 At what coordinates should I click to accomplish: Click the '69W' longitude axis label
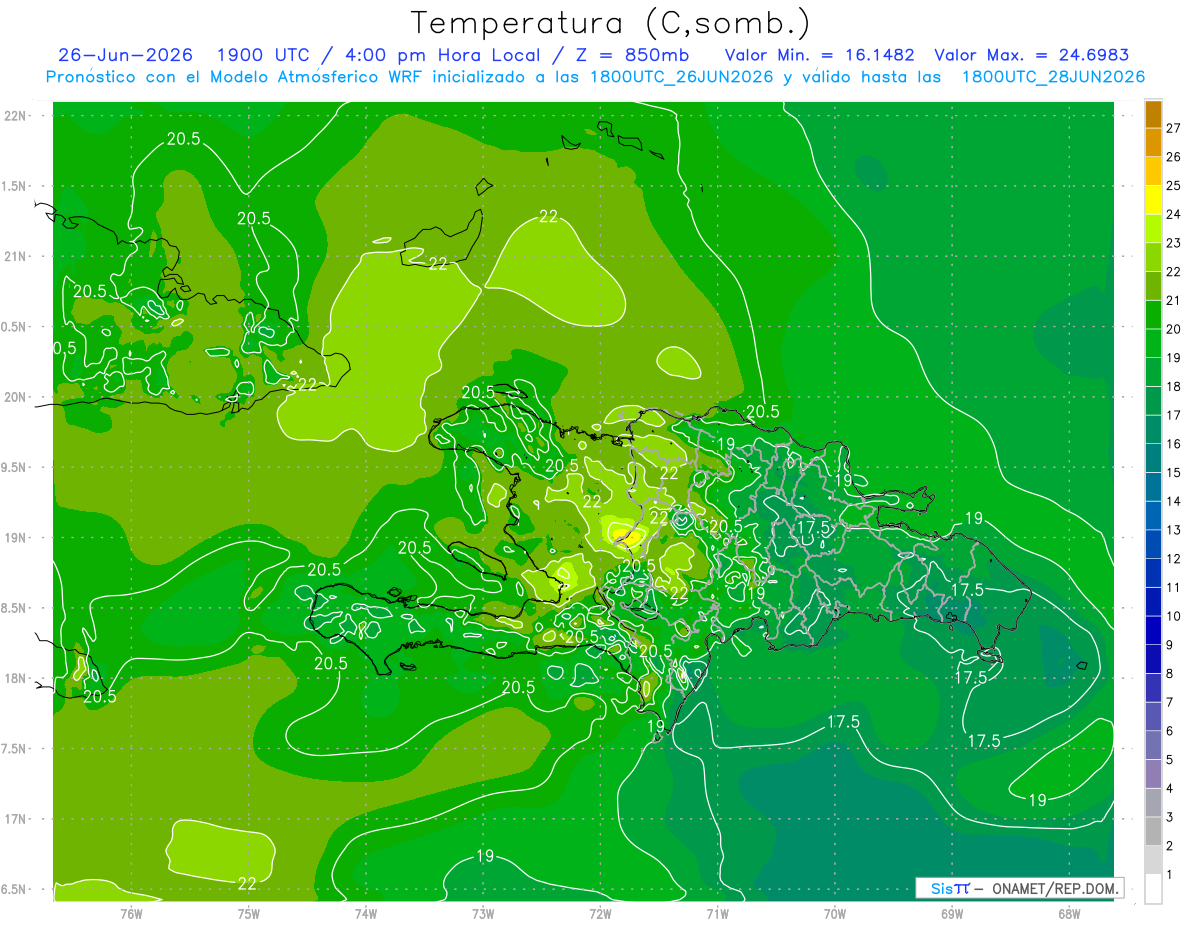[x=952, y=914]
